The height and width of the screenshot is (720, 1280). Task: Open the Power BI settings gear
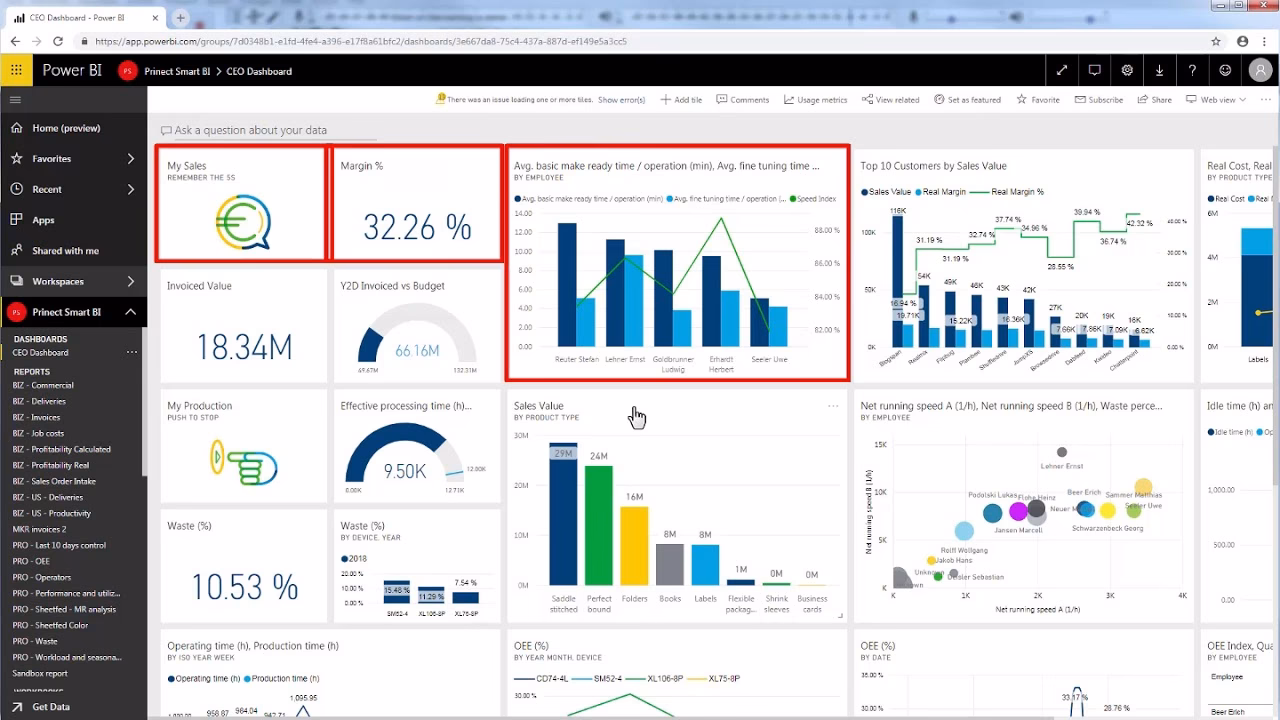1127,70
